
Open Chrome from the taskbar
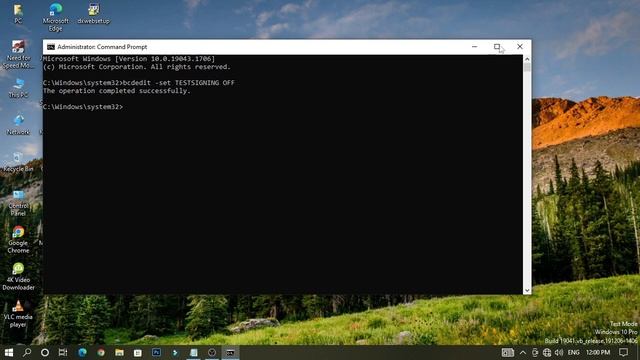[x=101, y=352]
